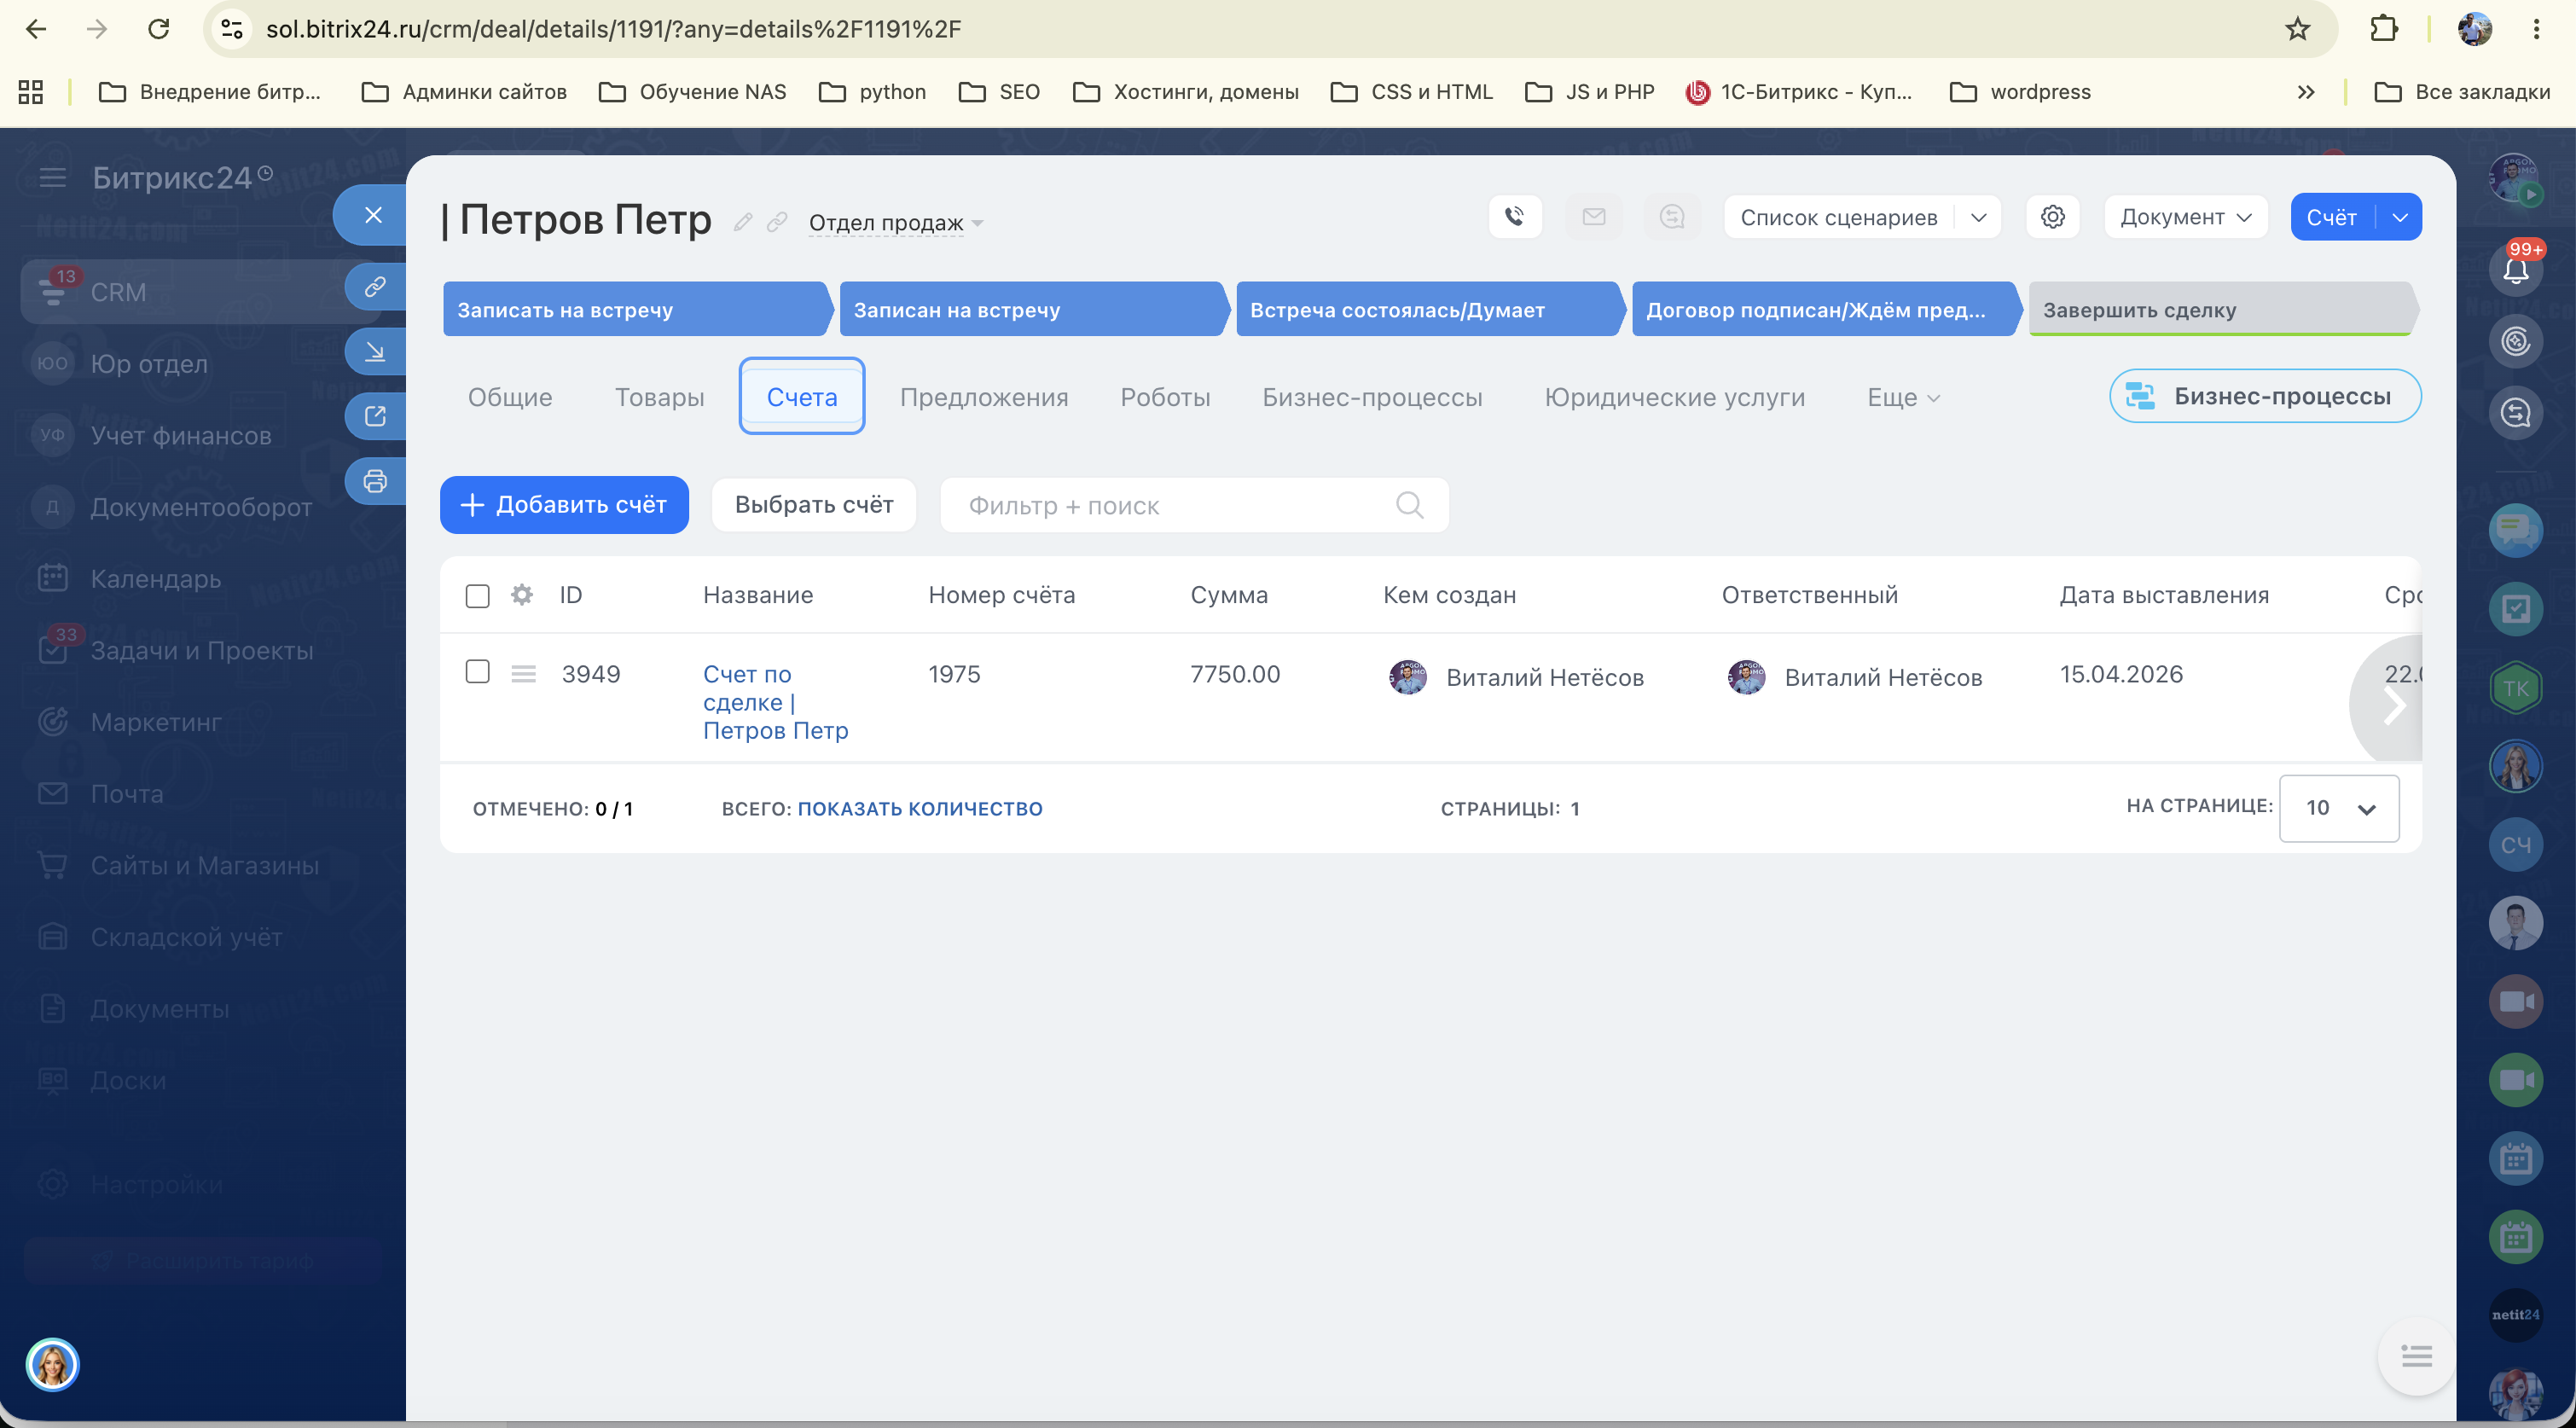Open browser extensions puzzle icon

[2384, 29]
